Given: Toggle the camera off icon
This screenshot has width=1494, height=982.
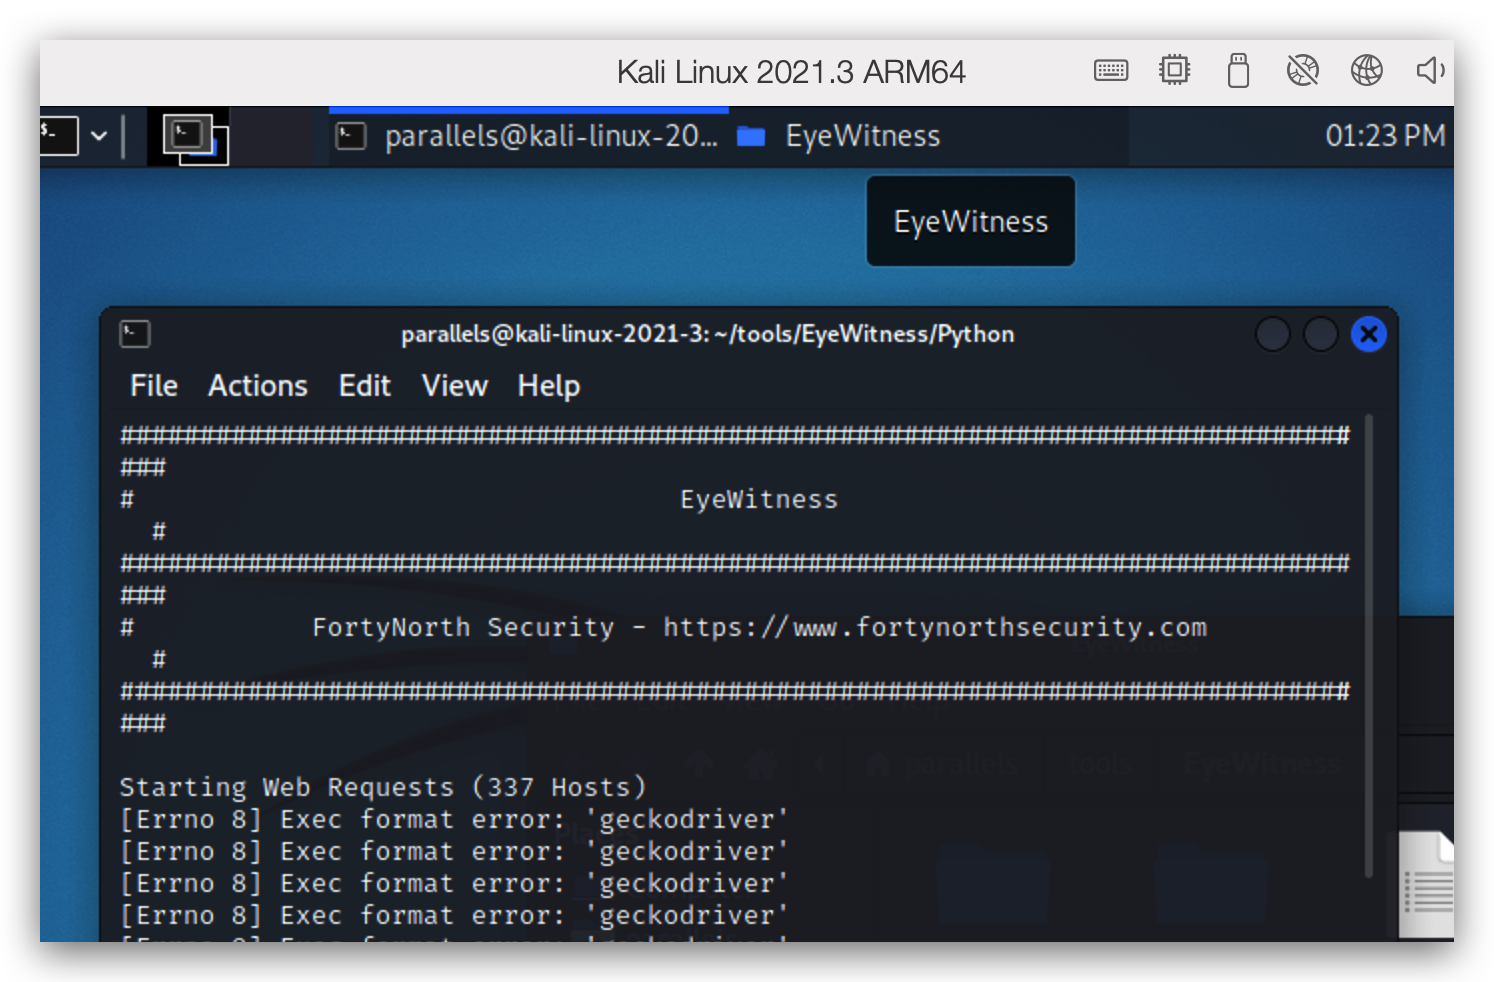Looking at the screenshot, I should click(x=1302, y=70).
